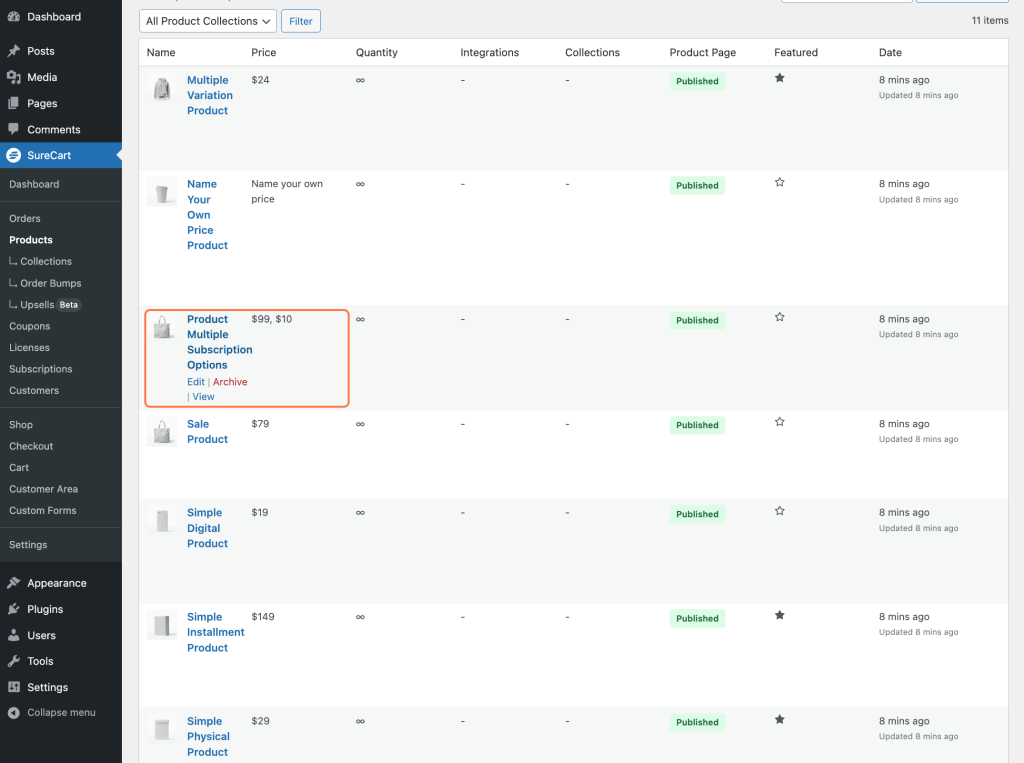Toggle featured star for Sale Product
Screen dimensions: 1024x763
click(780, 422)
